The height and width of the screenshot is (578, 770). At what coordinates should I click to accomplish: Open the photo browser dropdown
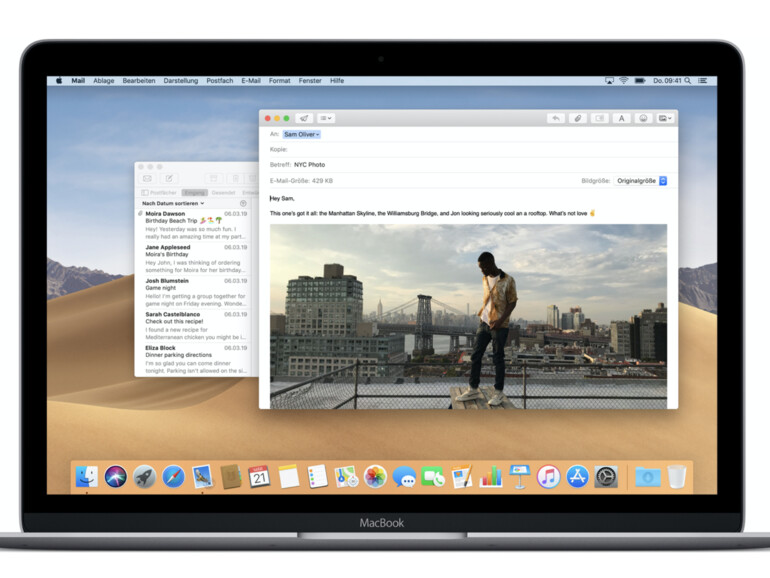pyautogui.click(x=665, y=118)
